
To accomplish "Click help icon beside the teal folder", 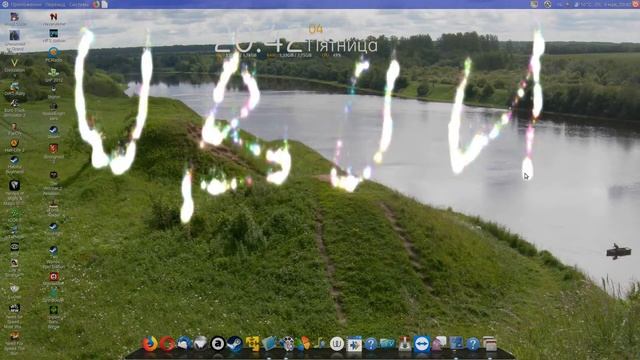I will (371, 344).
